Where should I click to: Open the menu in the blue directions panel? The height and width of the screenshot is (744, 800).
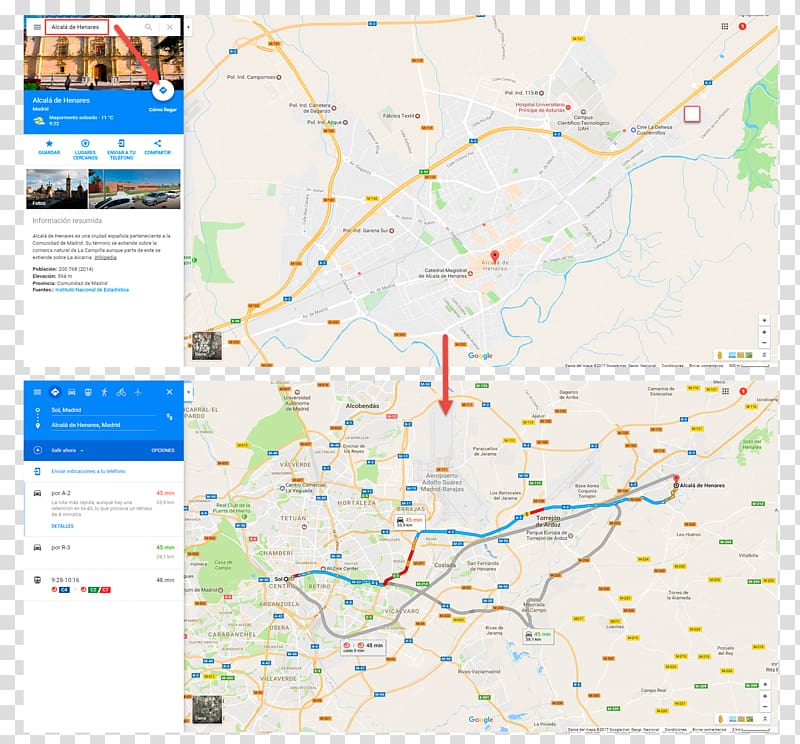37,392
